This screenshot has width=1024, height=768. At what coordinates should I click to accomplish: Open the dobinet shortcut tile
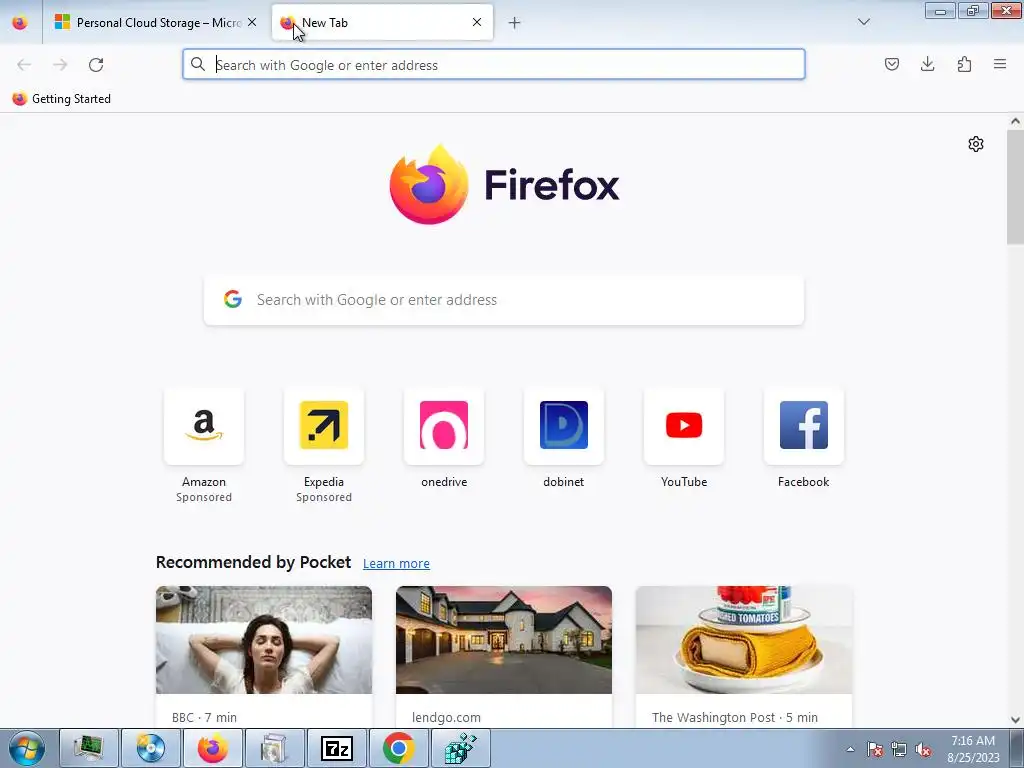(564, 439)
